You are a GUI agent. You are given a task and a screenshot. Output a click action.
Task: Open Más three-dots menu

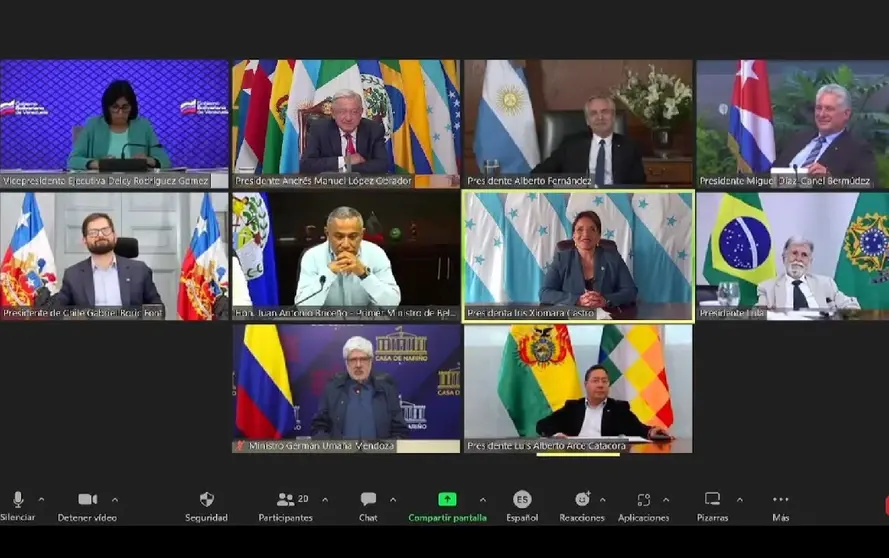(781, 499)
